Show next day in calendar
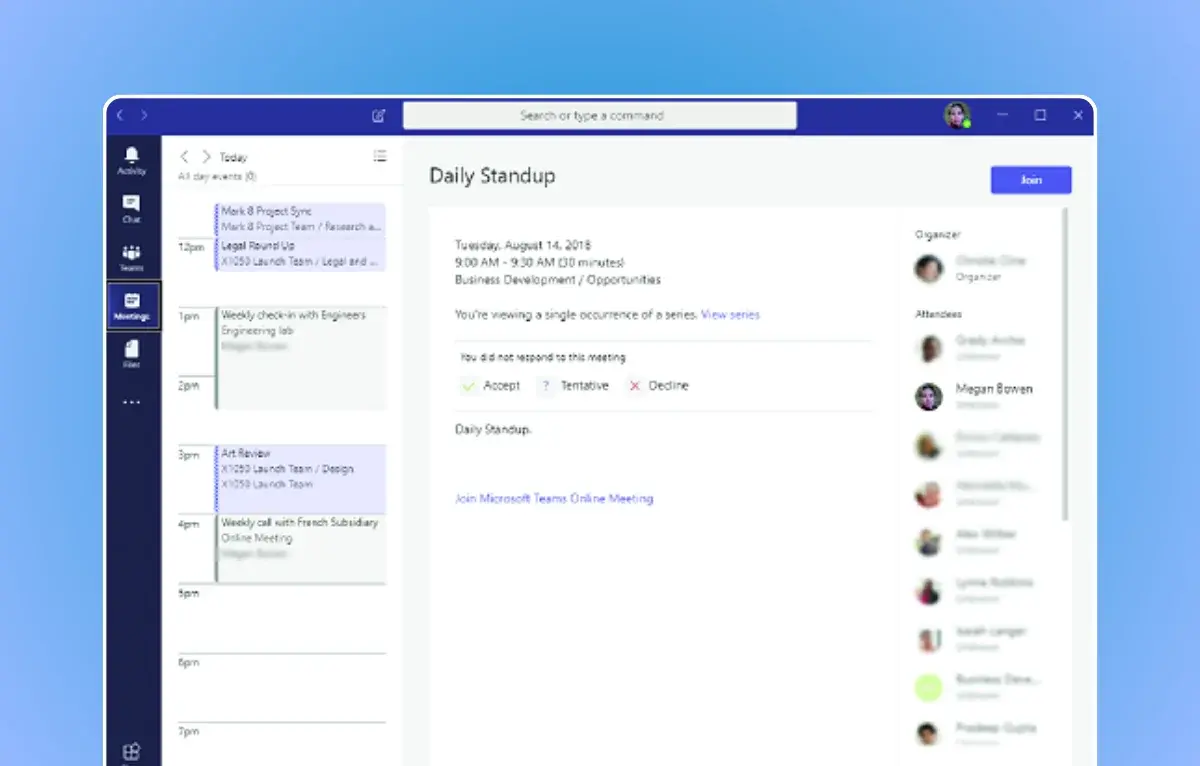The image size is (1200, 766). click(206, 157)
